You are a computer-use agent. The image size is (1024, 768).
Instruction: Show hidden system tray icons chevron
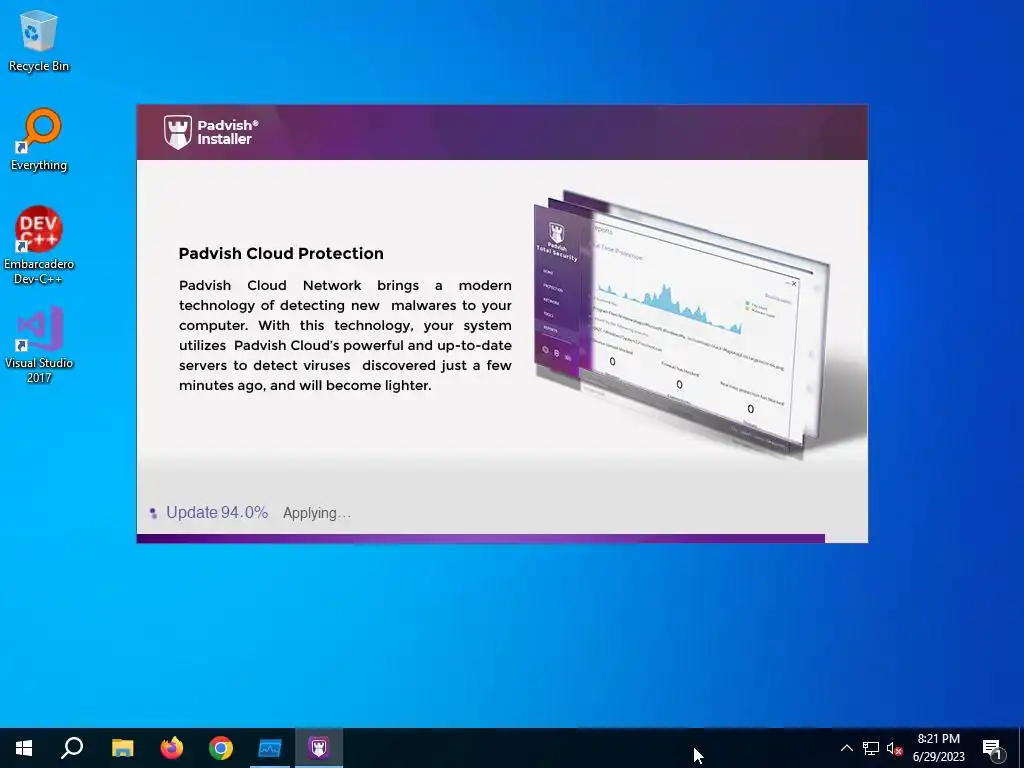[846, 748]
